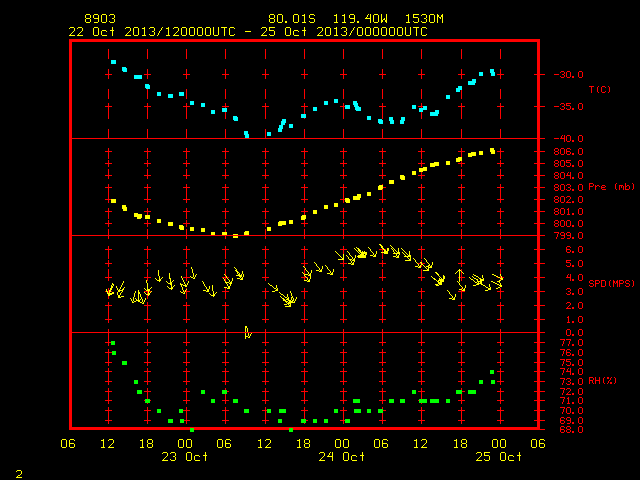Click the Pre (mb) pressure axis label

pos(611,187)
